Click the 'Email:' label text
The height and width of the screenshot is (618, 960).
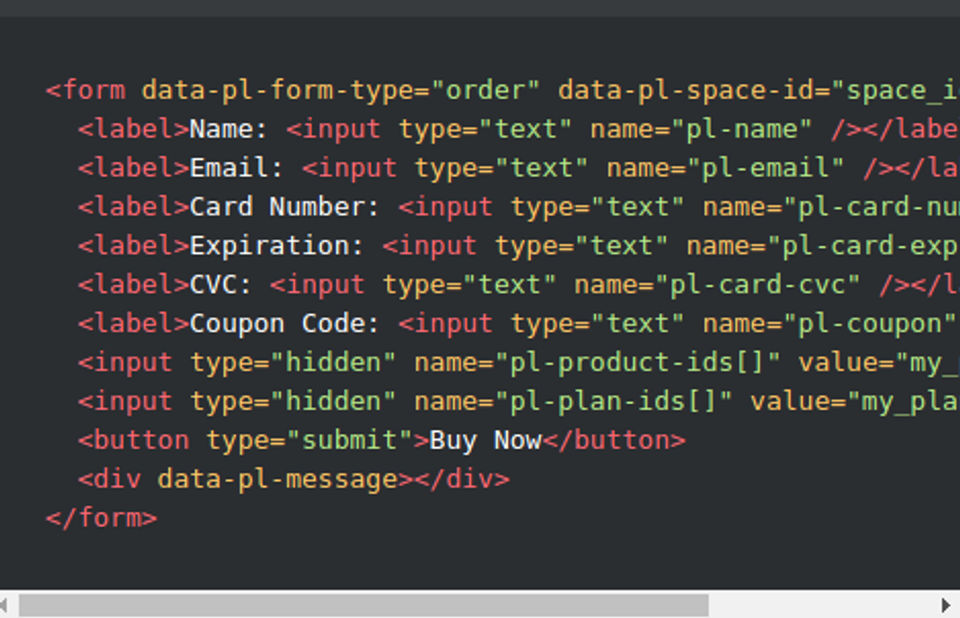(236, 168)
